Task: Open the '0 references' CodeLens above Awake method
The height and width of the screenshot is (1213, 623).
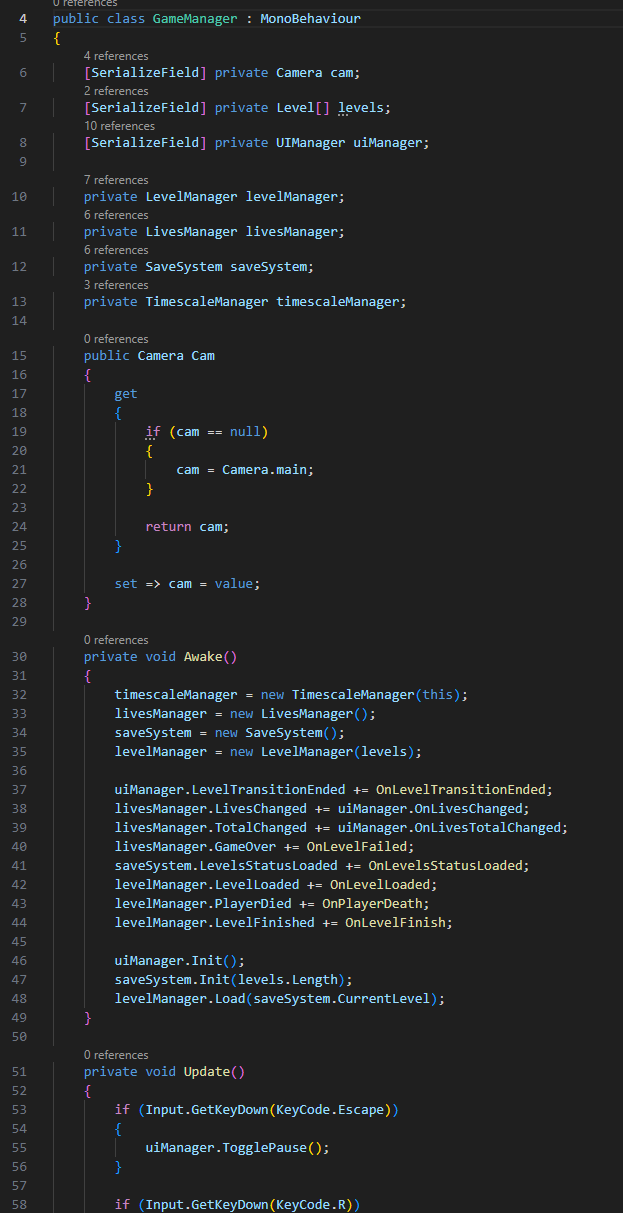Action: click(x=116, y=640)
